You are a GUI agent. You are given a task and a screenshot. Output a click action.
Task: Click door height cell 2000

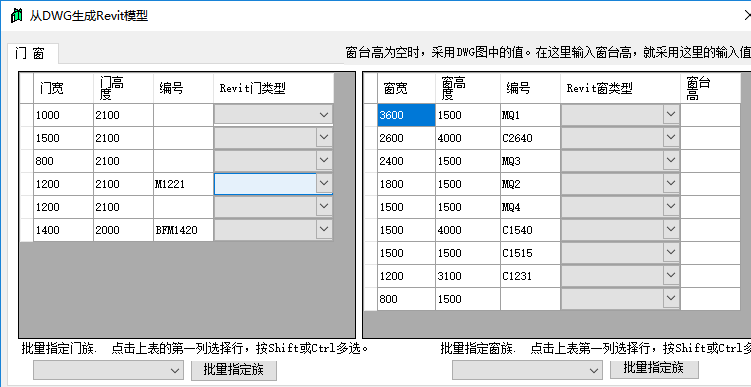pos(124,230)
